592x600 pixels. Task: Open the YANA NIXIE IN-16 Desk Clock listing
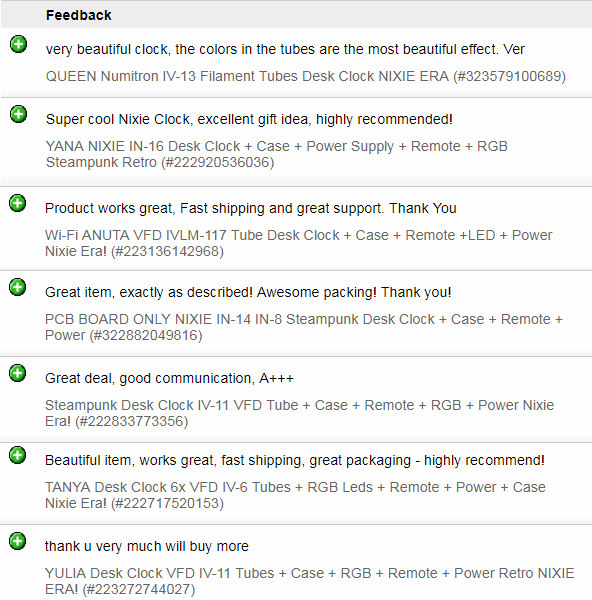[x=277, y=154]
